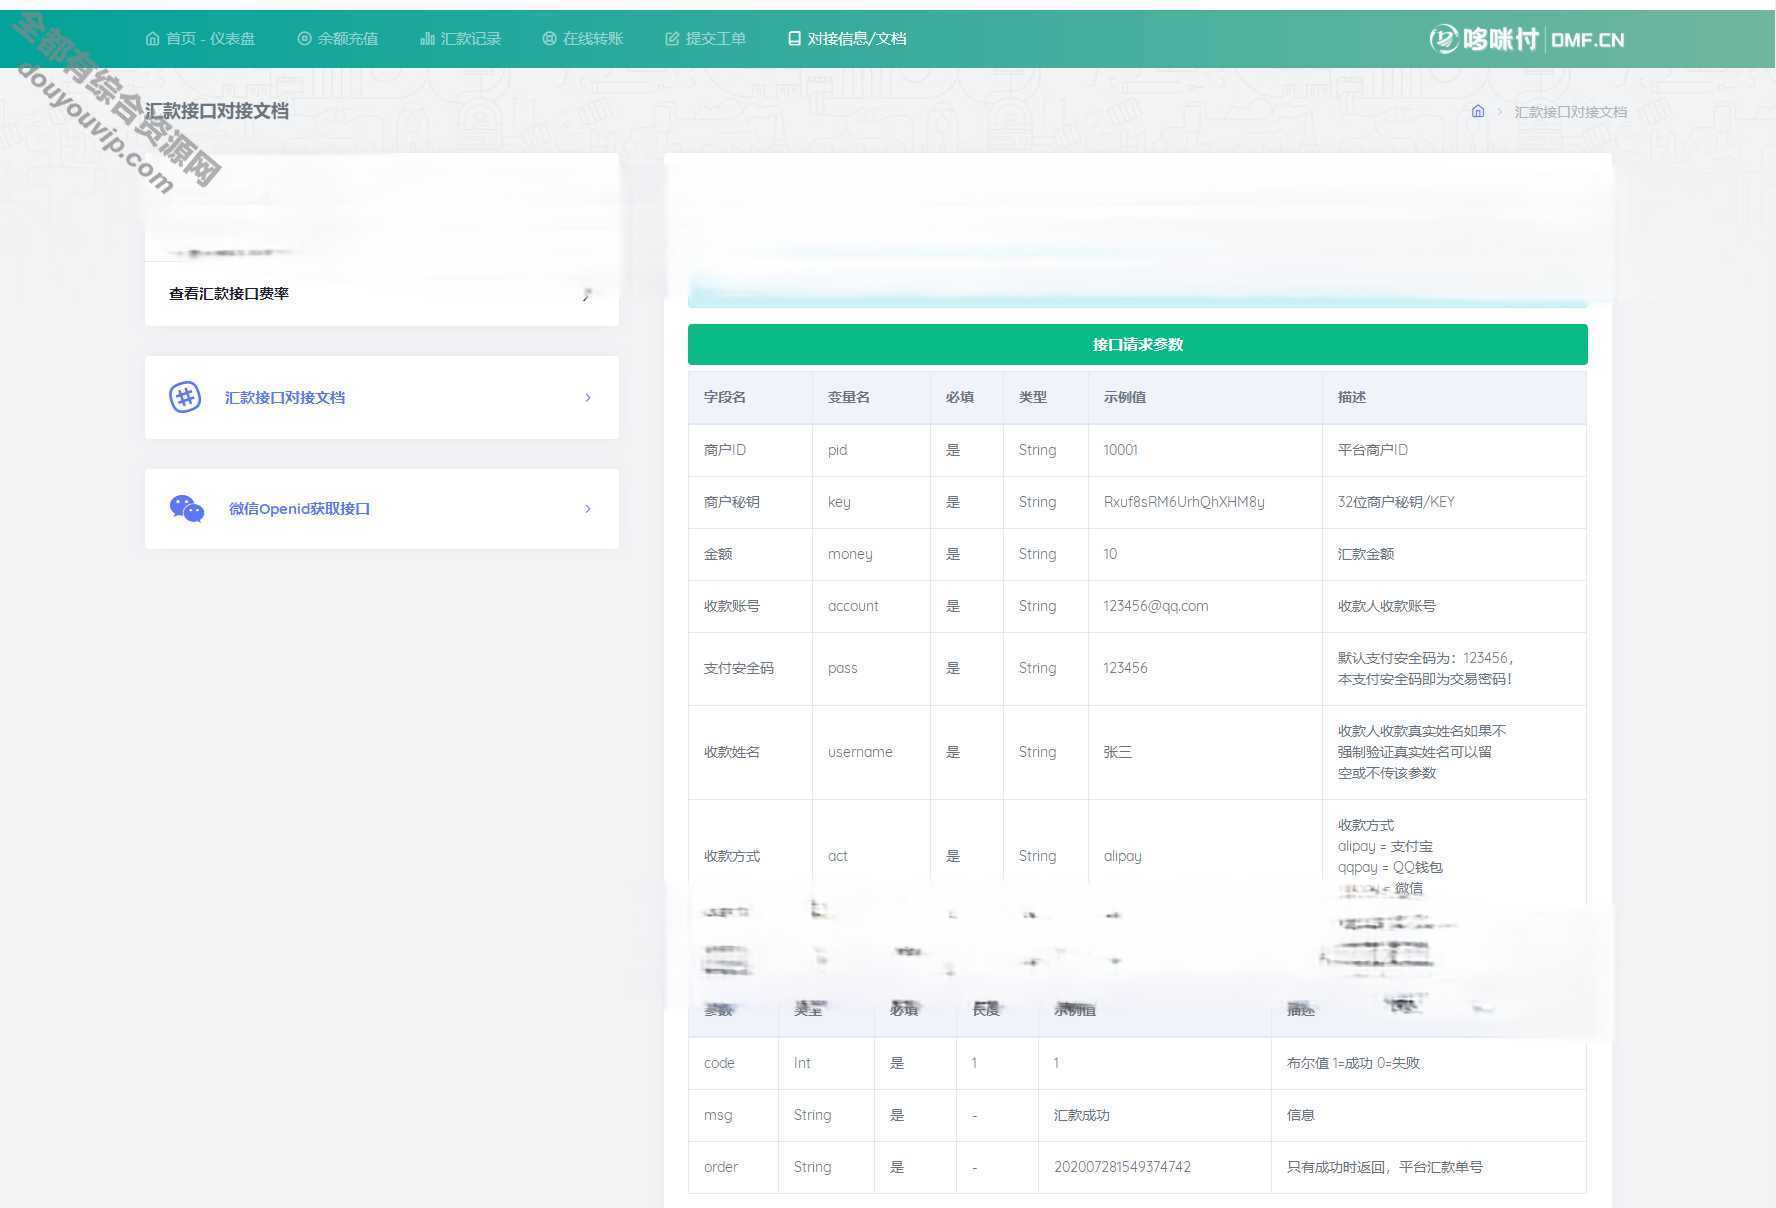This screenshot has height=1208, width=1776.
Task: Click example value 张三
Action: coord(1118,752)
